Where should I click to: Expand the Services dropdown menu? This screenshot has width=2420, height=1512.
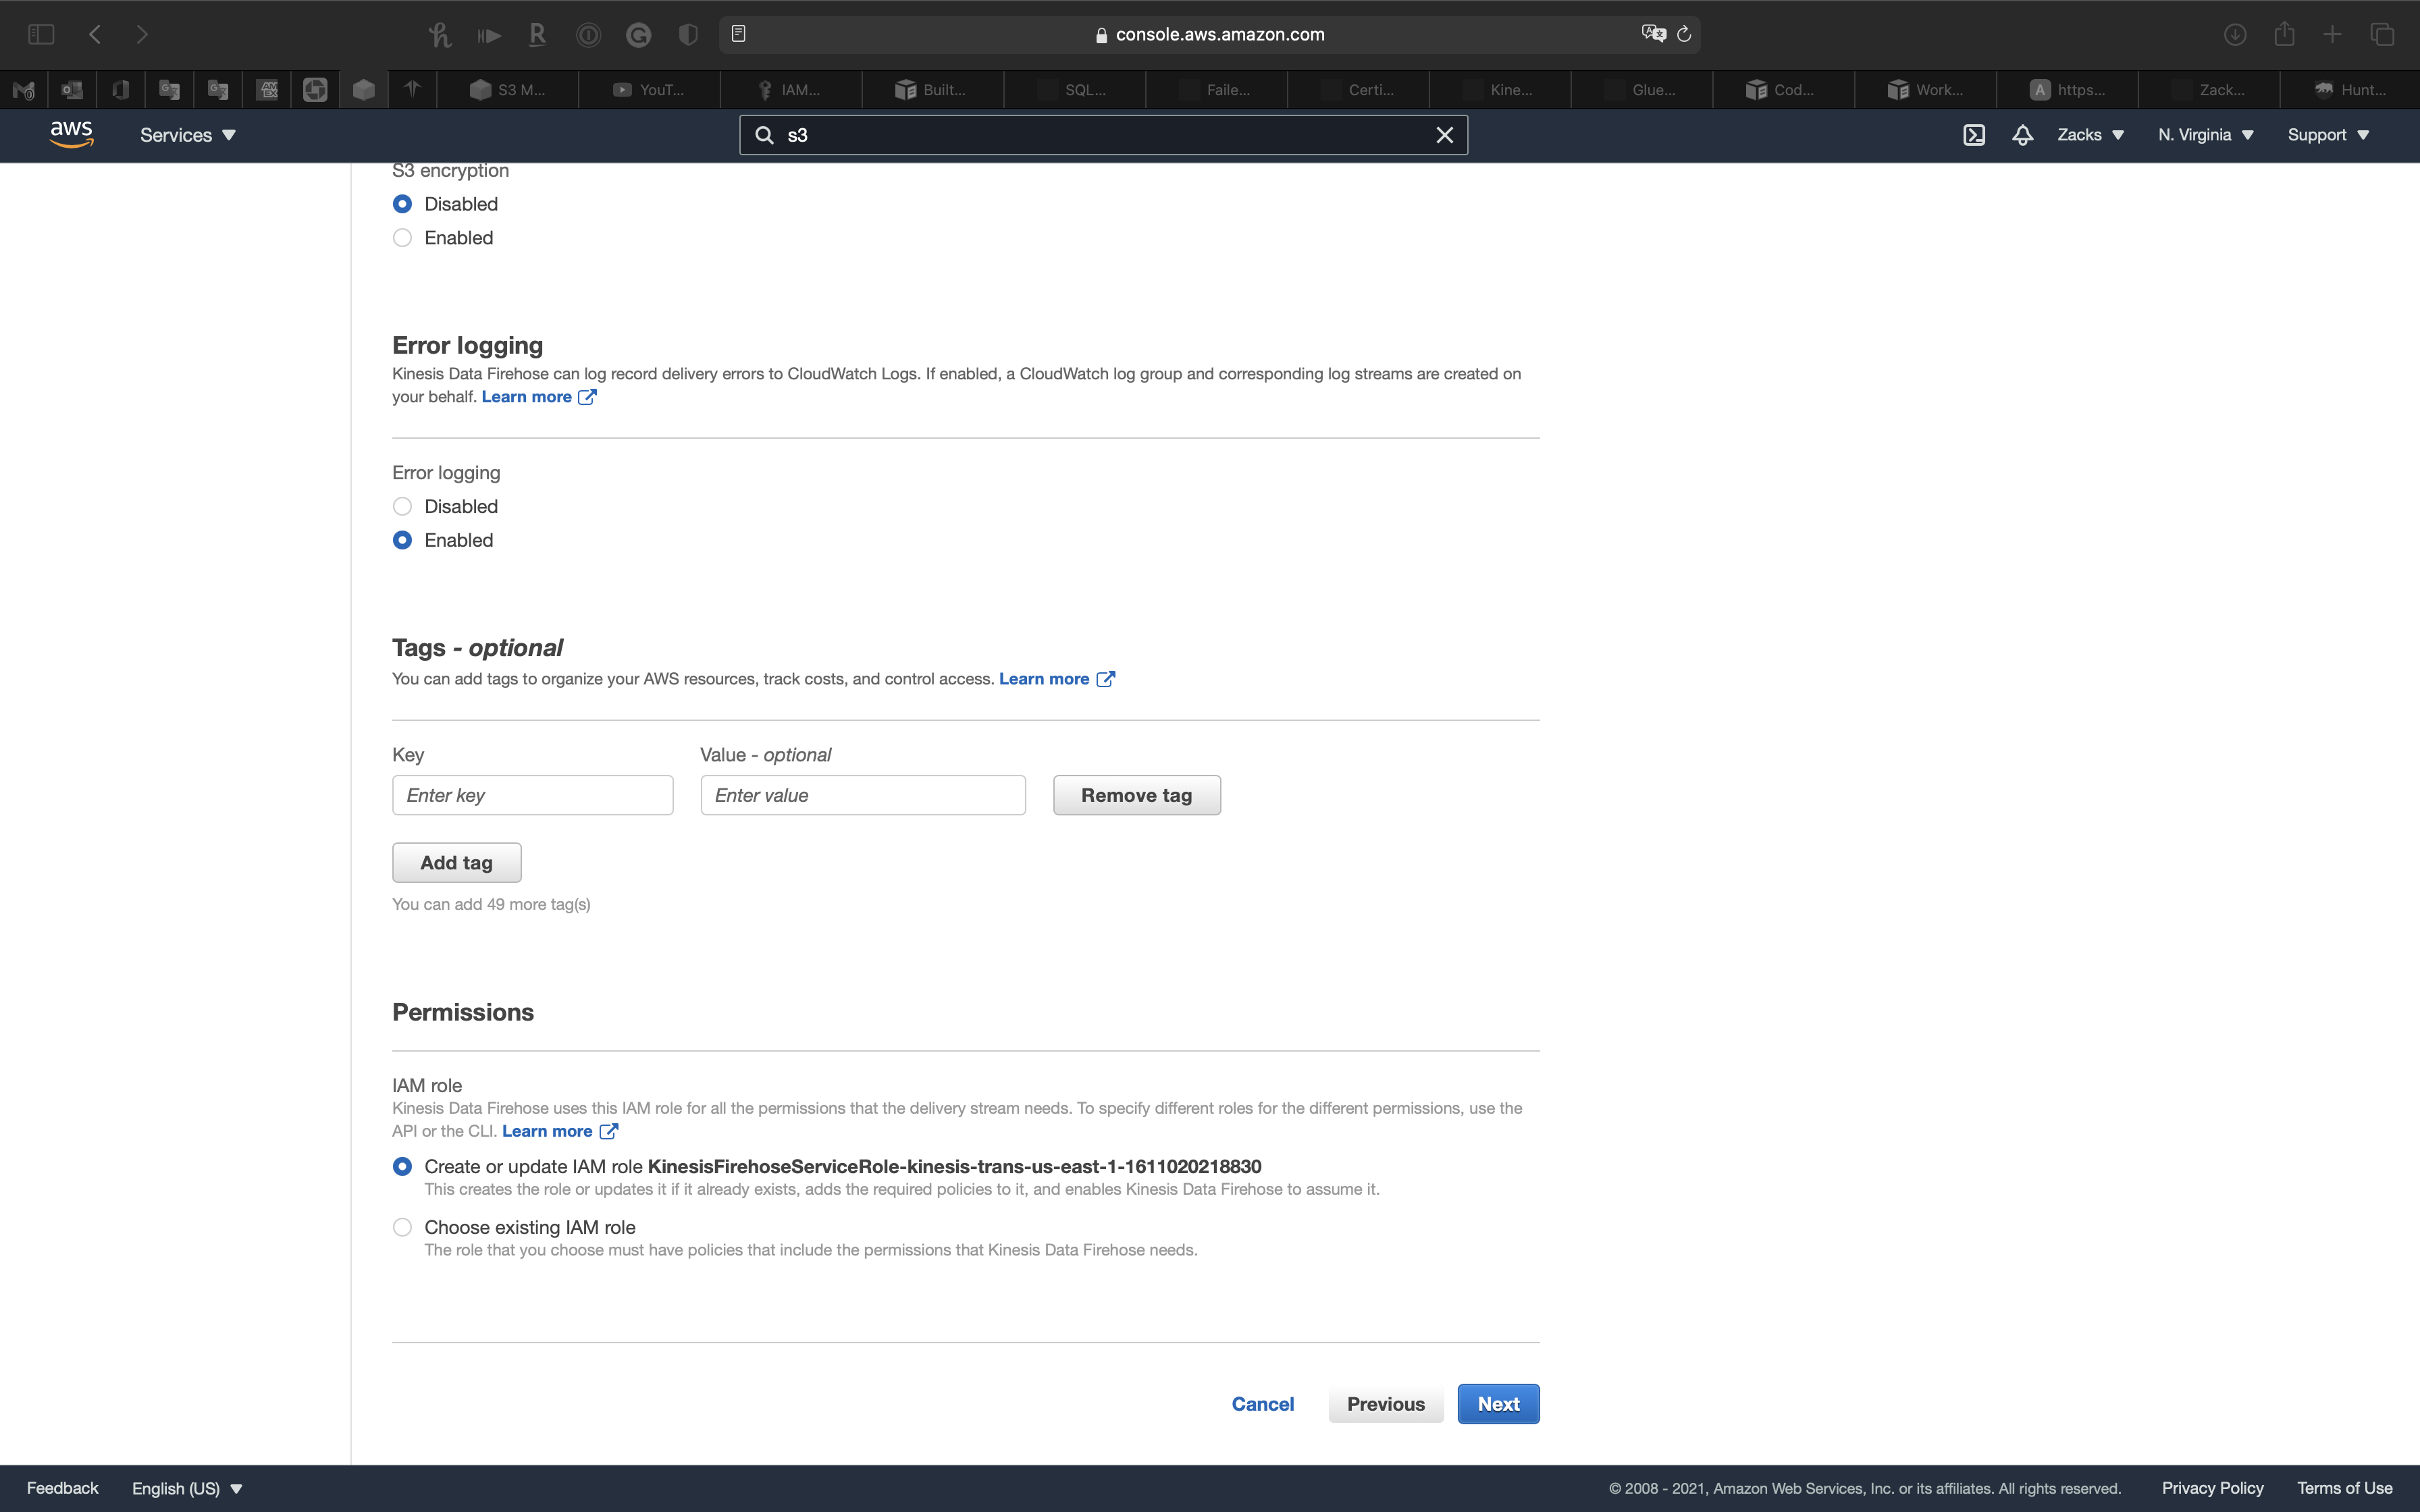click(x=187, y=135)
